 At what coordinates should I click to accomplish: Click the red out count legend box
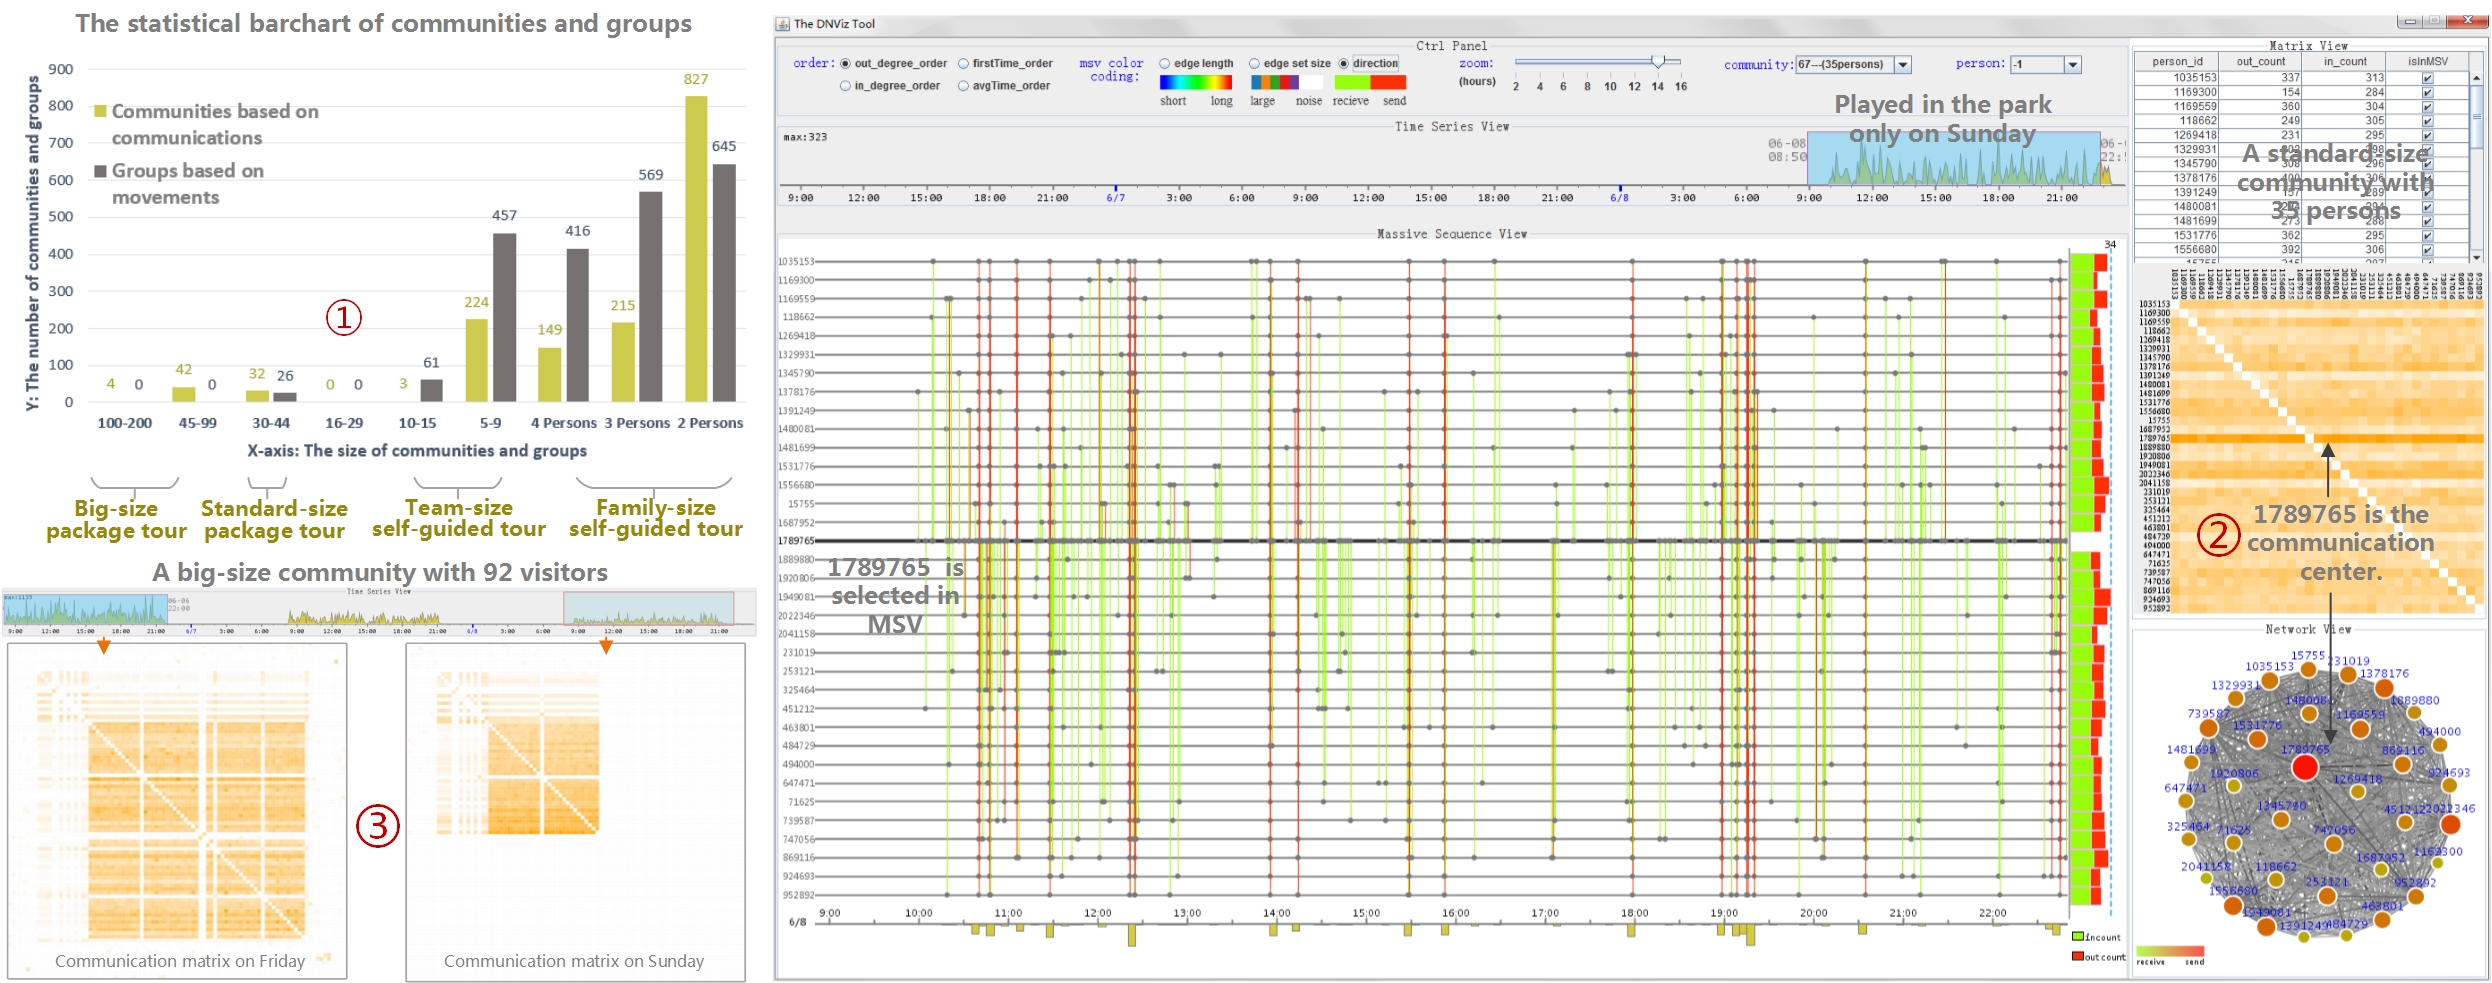click(x=2078, y=957)
